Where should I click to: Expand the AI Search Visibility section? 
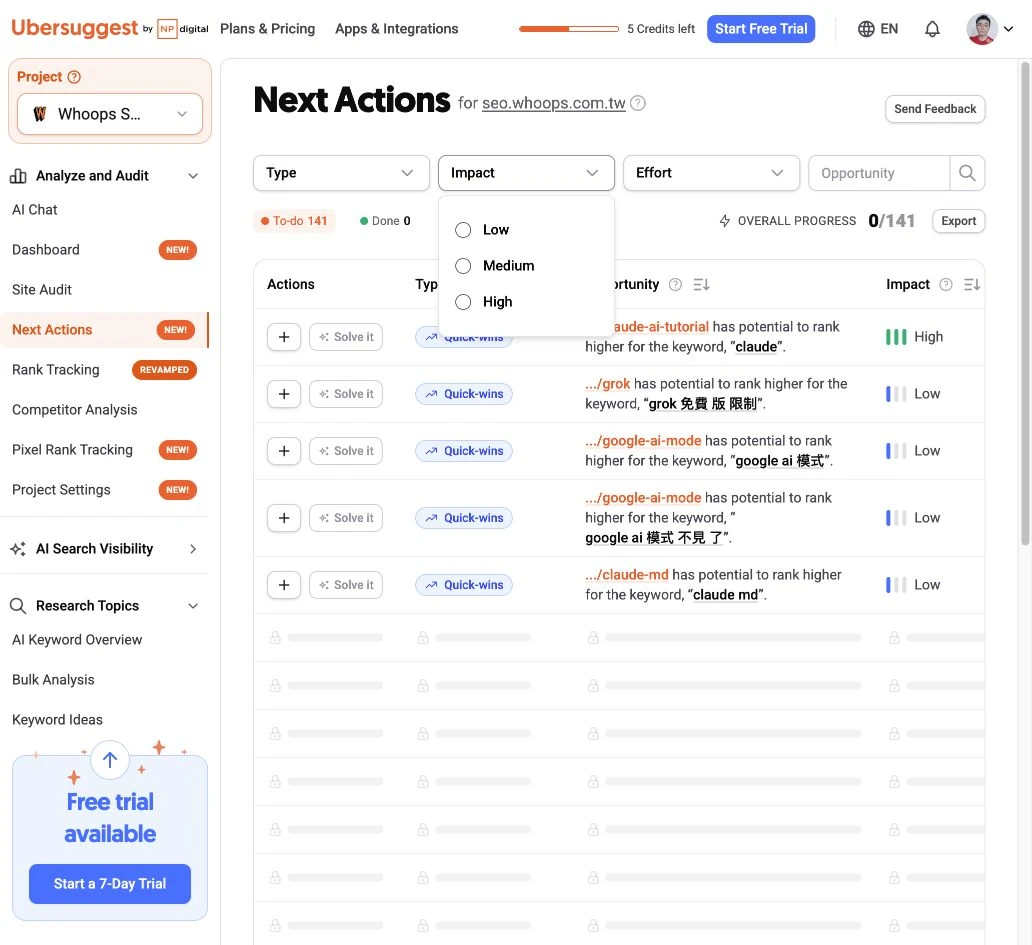(193, 549)
